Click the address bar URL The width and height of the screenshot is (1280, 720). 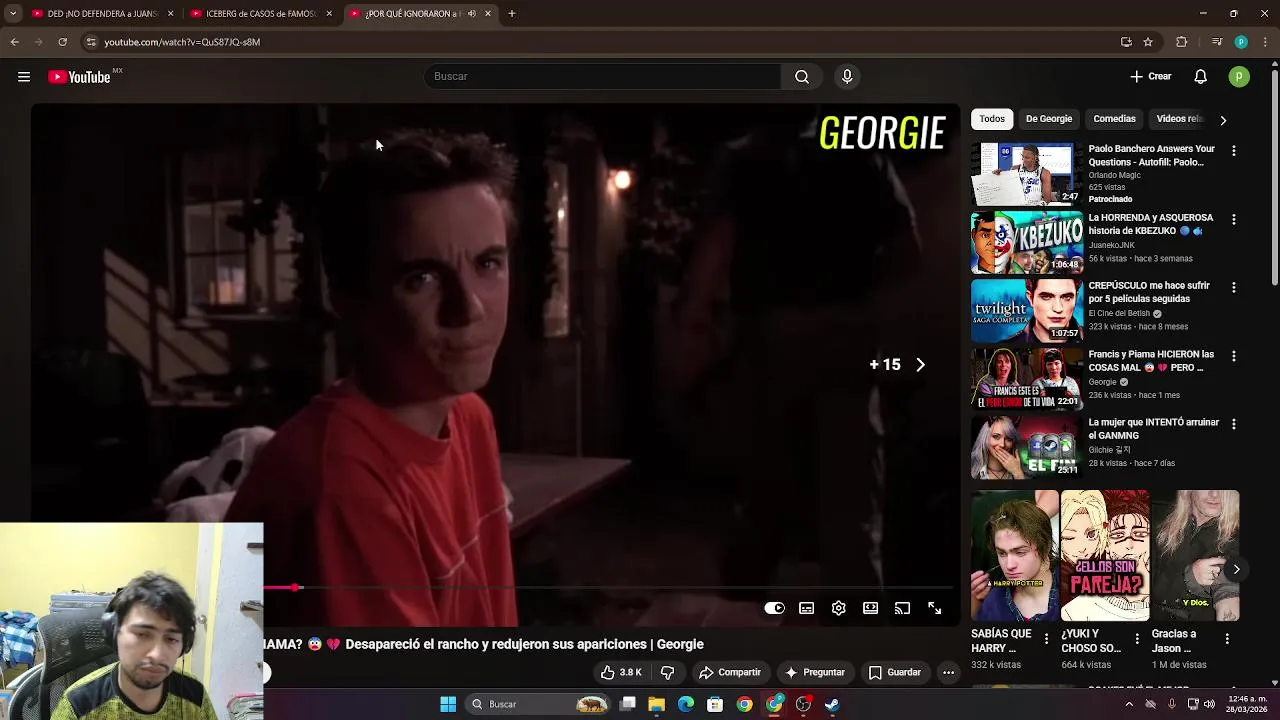(x=182, y=42)
